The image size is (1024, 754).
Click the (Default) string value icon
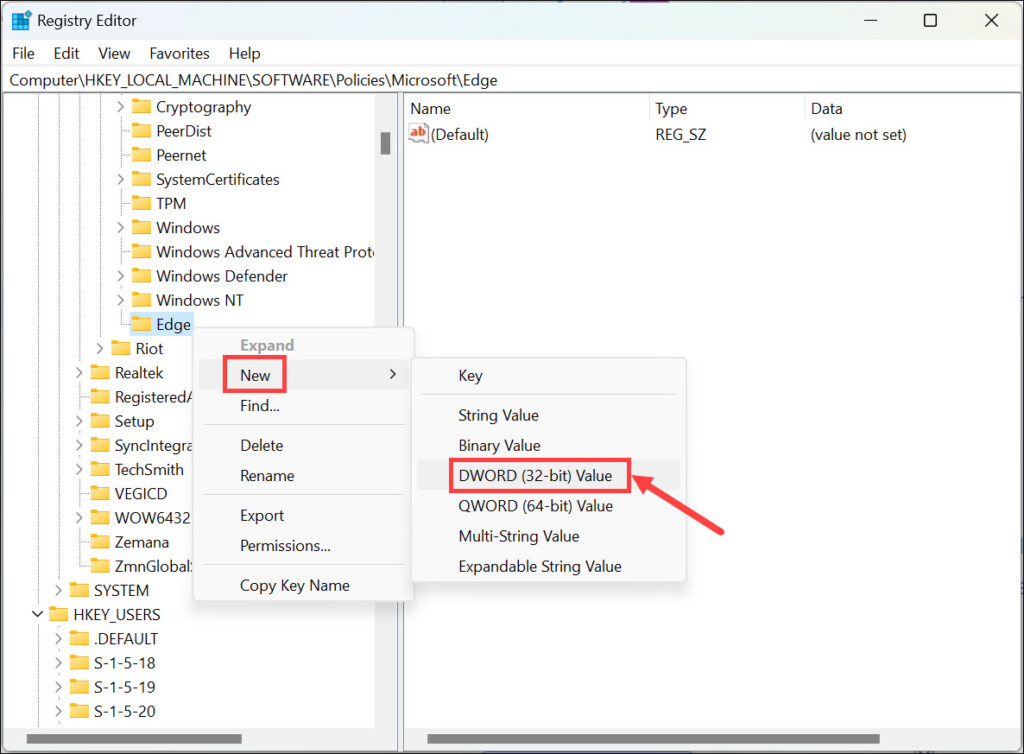point(418,133)
